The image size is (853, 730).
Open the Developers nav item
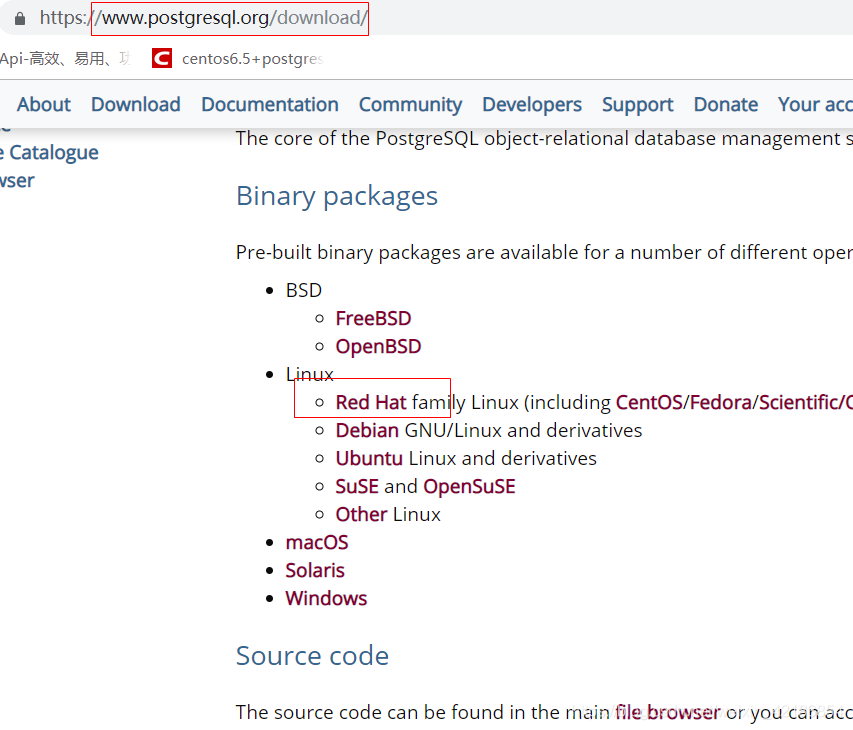point(531,104)
